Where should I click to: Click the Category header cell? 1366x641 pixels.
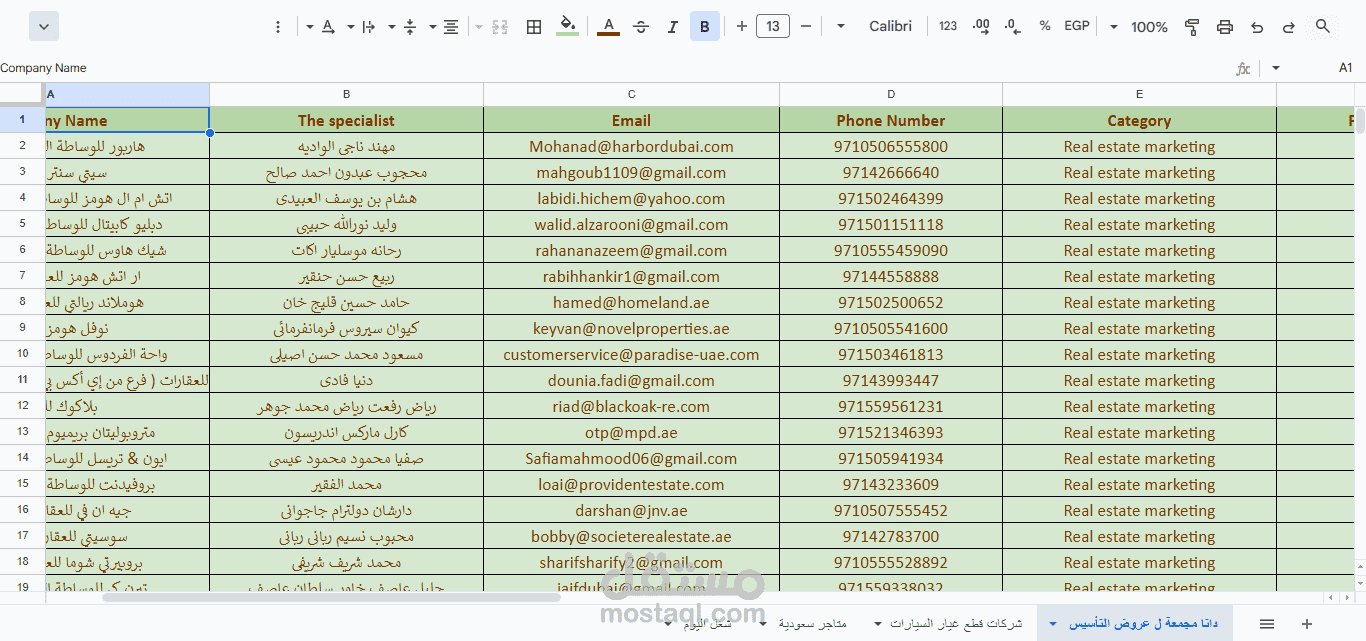(1139, 120)
